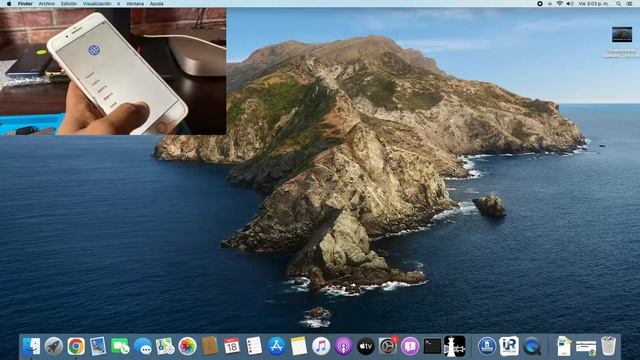Open the App Store from Dock
640x360 pixels.
(276, 346)
